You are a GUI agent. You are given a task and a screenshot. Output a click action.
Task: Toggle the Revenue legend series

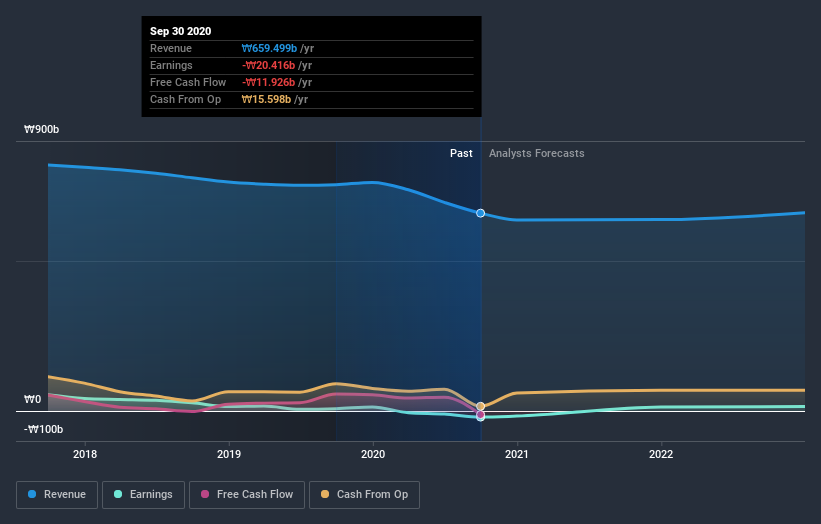pyautogui.click(x=57, y=495)
